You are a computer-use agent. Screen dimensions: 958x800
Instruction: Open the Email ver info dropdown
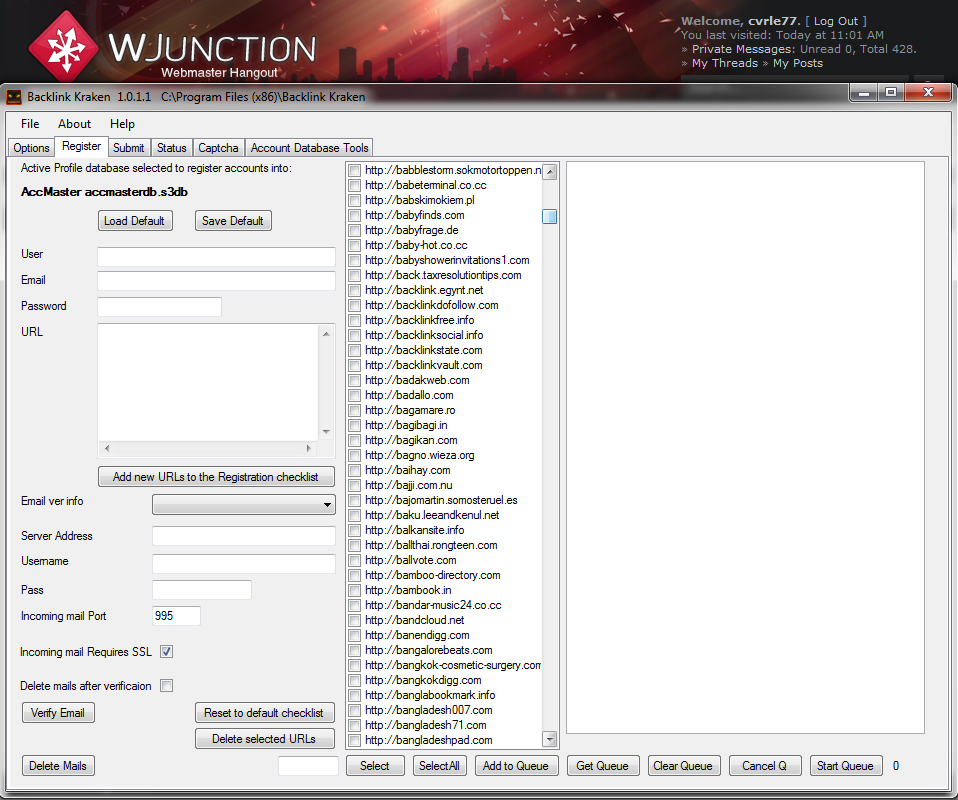point(243,505)
